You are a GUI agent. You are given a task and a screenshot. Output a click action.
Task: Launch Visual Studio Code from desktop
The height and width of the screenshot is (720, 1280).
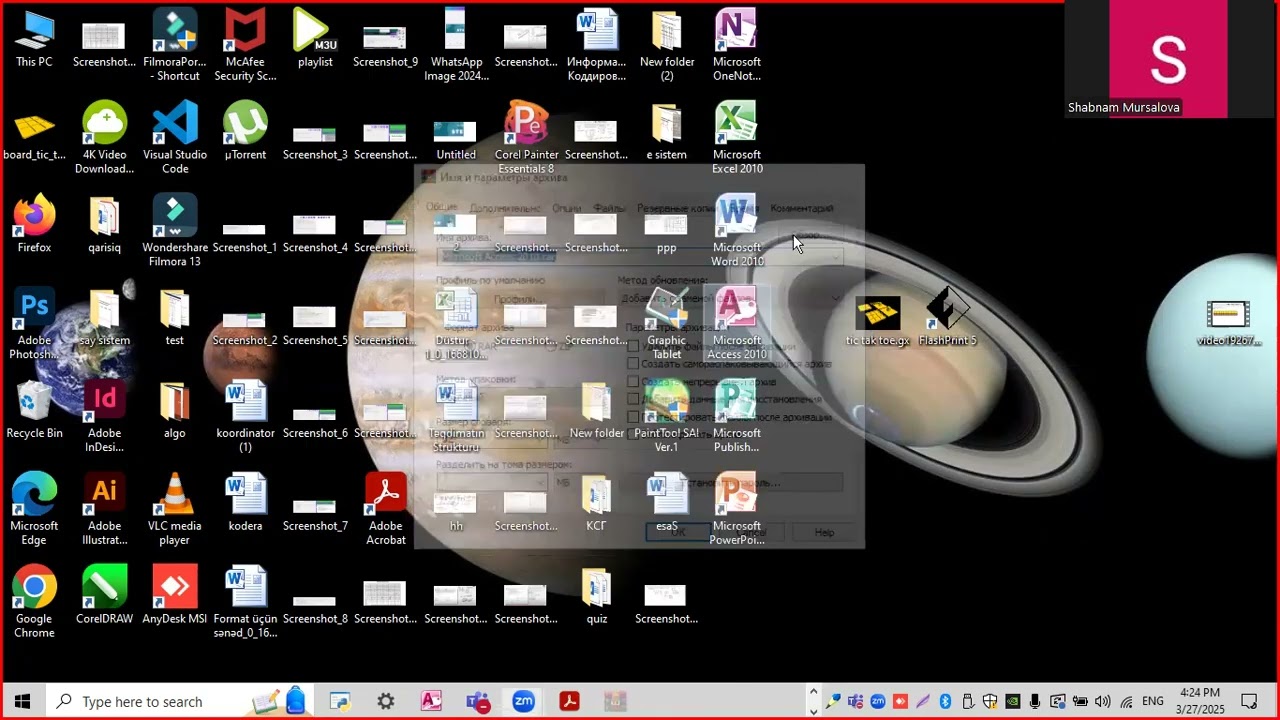pyautogui.click(x=175, y=138)
